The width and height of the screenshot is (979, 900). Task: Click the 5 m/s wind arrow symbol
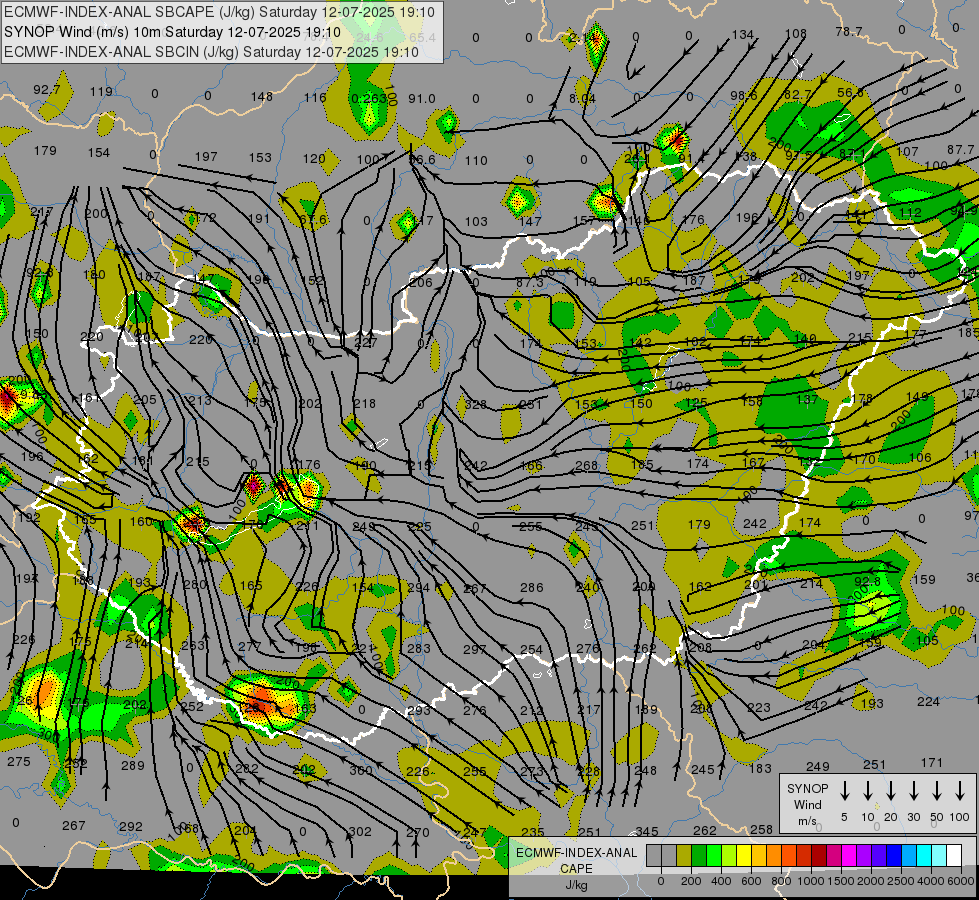coord(844,791)
